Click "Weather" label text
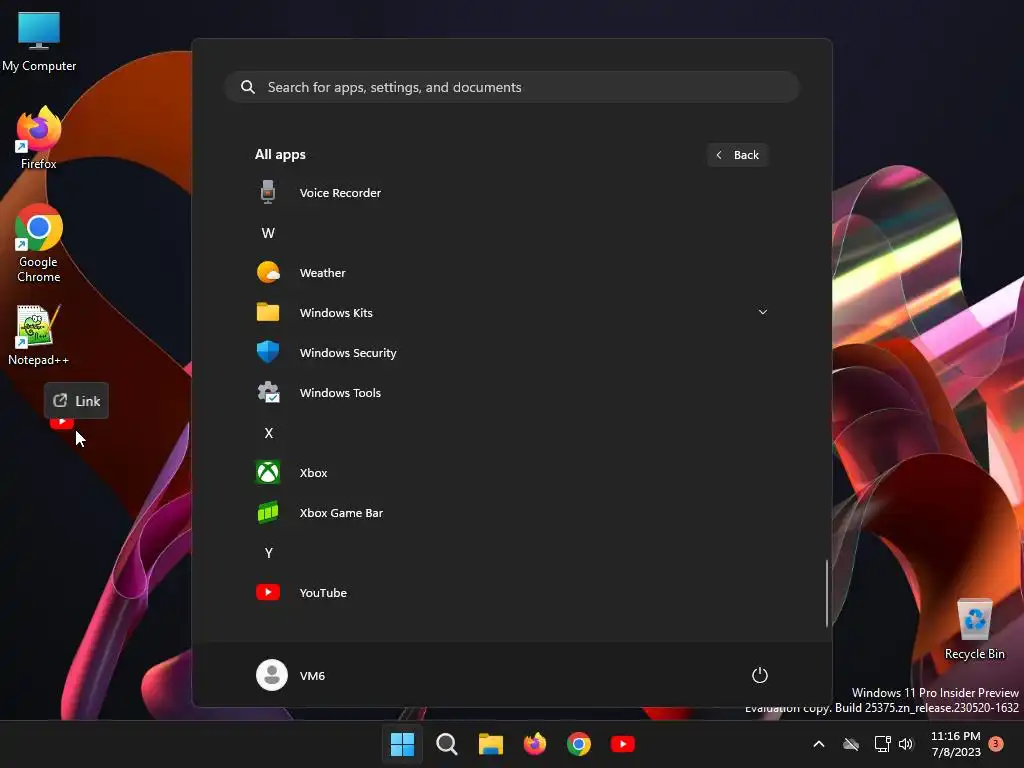Viewport: 1024px width, 768px height. pyautogui.click(x=323, y=272)
